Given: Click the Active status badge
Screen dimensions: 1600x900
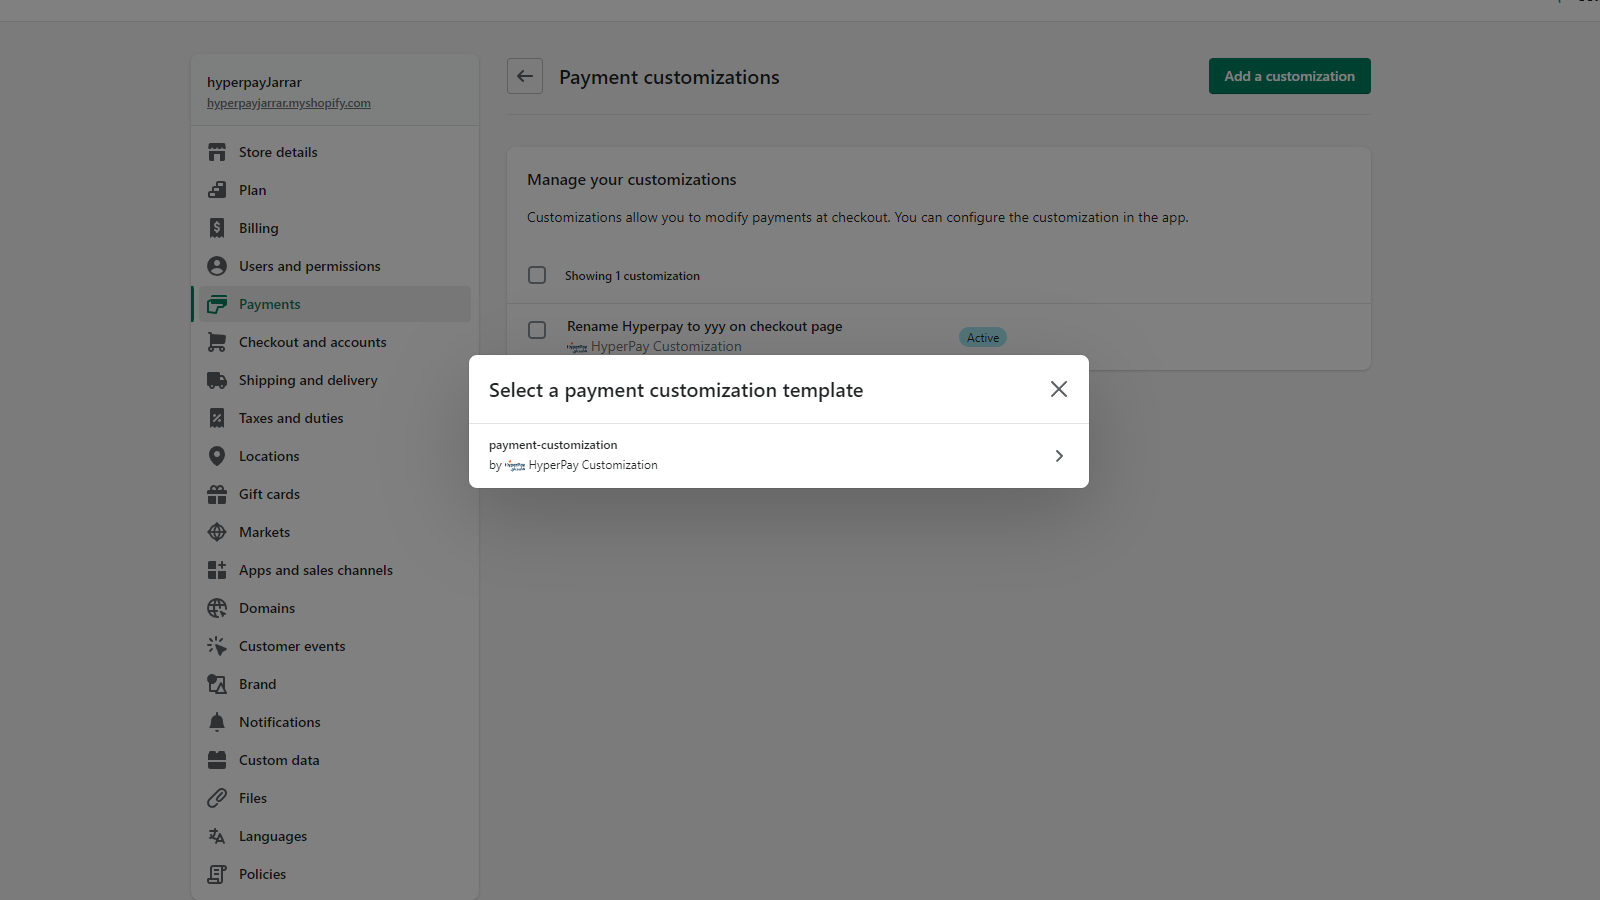Looking at the screenshot, I should pos(983,338).
